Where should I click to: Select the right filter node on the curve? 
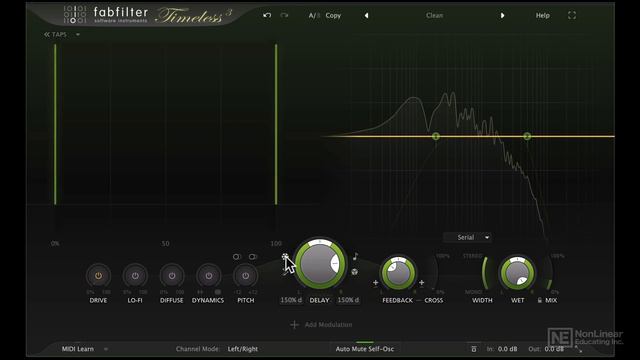(x=527, y=136)
